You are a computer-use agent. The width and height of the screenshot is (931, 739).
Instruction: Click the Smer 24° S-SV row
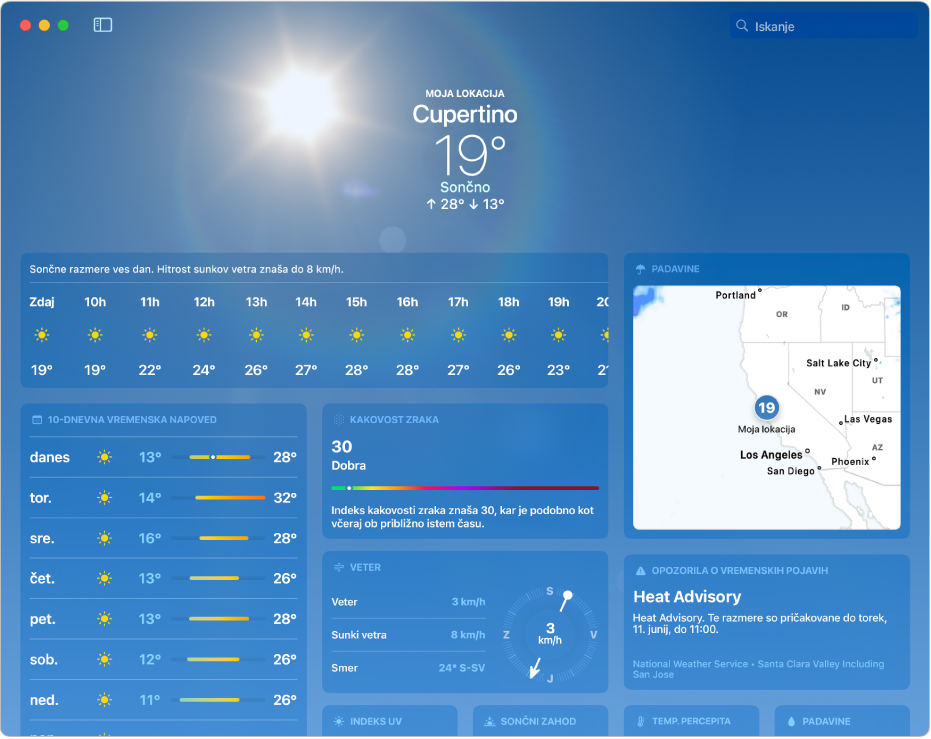tap(408, 668)
